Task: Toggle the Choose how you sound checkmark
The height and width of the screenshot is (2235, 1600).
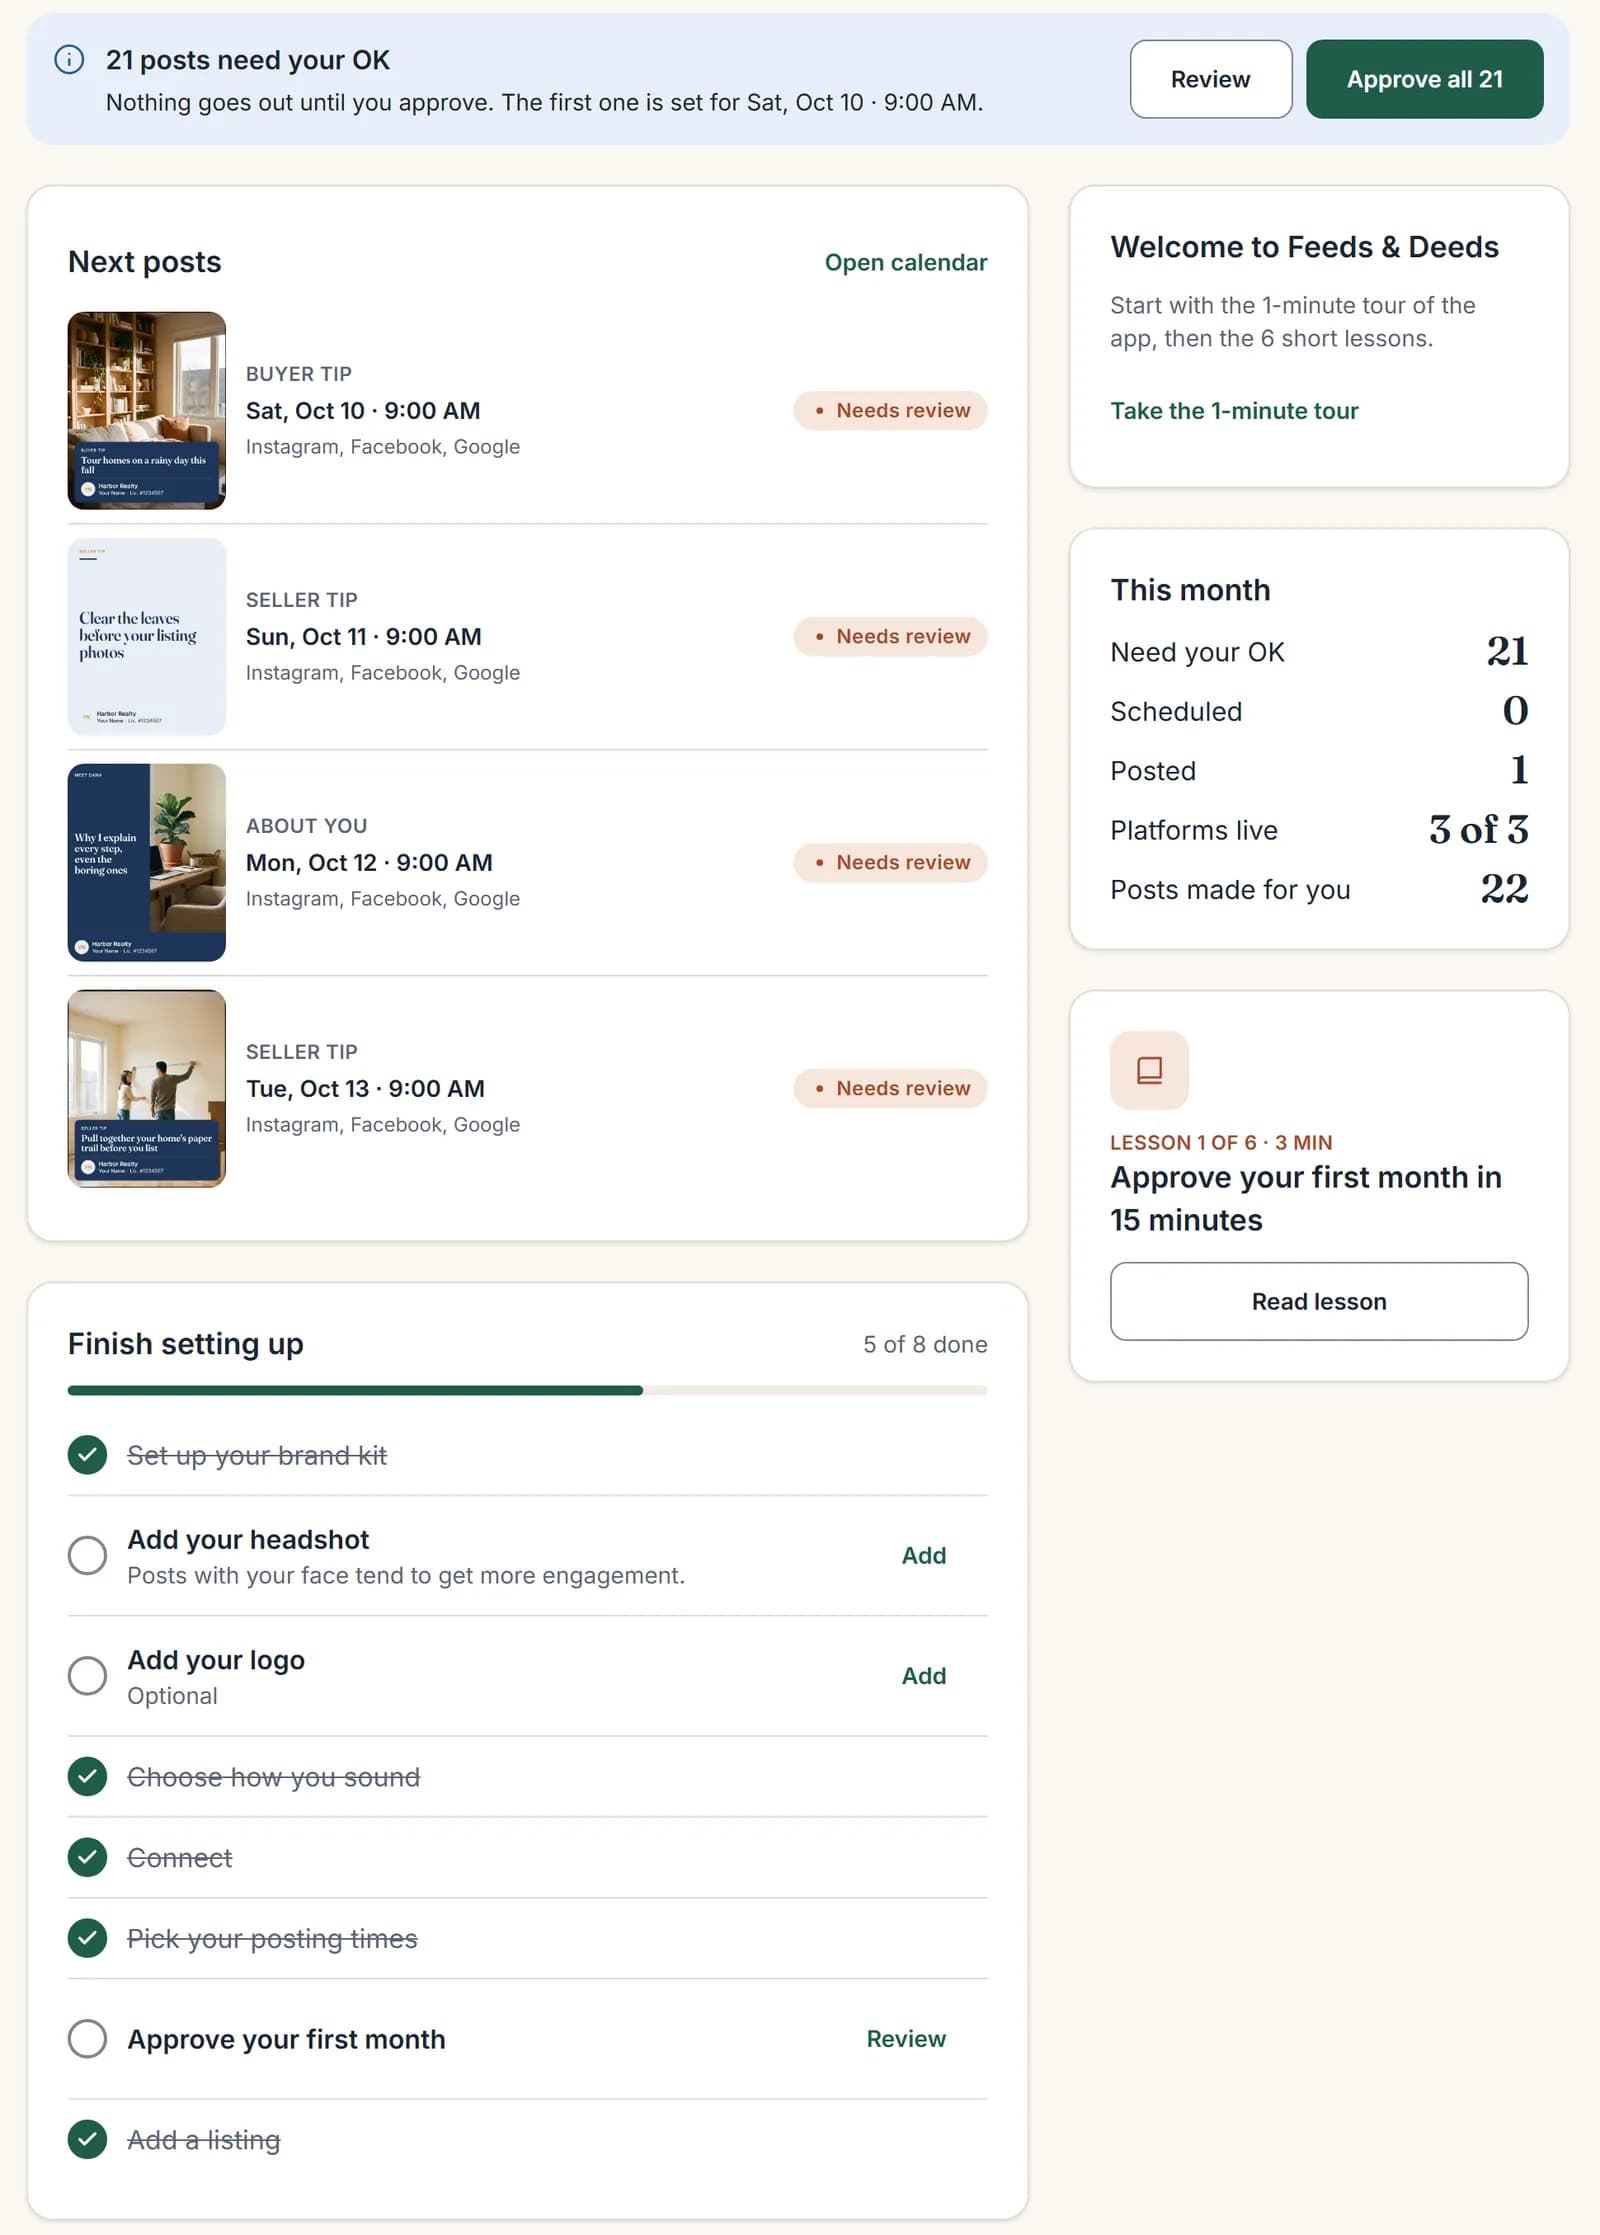Action: [88, 1777]
